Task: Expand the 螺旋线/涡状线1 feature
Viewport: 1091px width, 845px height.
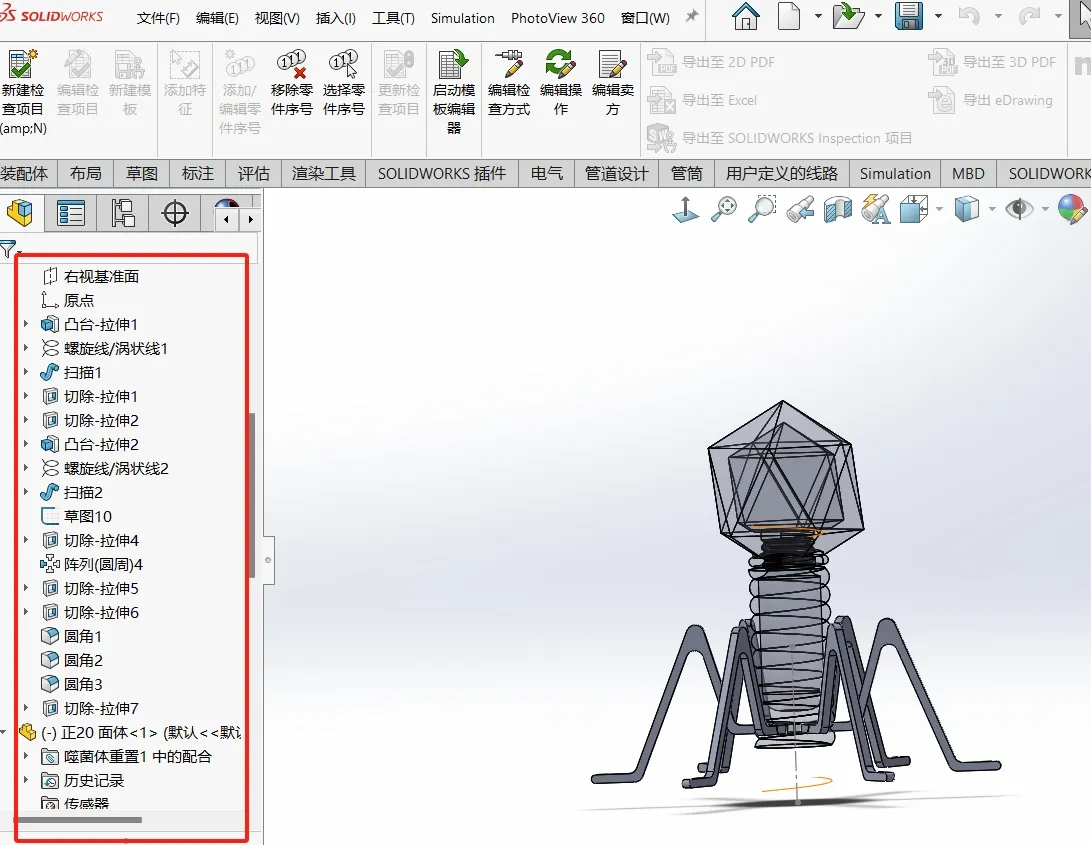Action: pyautogui.click(x=26, y=348)
